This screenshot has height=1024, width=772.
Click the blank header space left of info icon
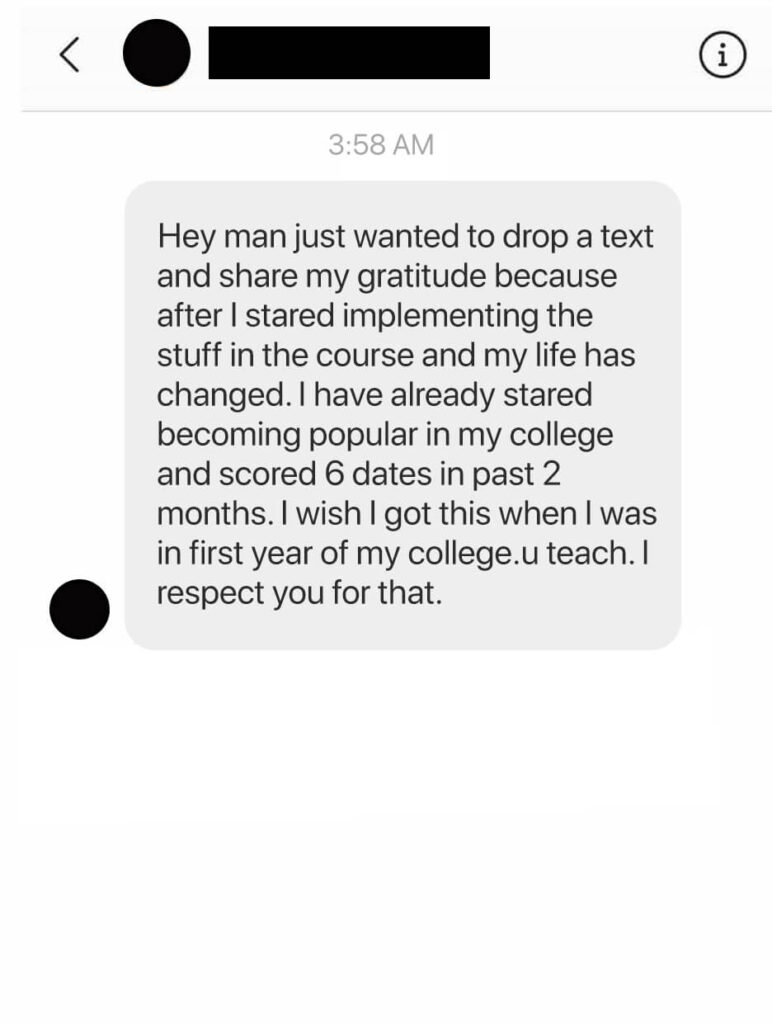(x=594, y=55)
